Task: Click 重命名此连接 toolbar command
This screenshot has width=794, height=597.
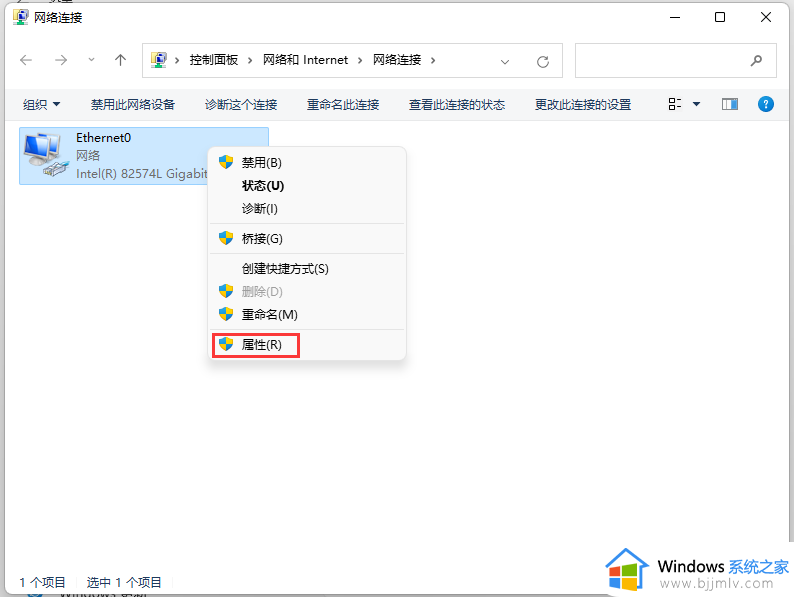Action: [x=343, y=105]
